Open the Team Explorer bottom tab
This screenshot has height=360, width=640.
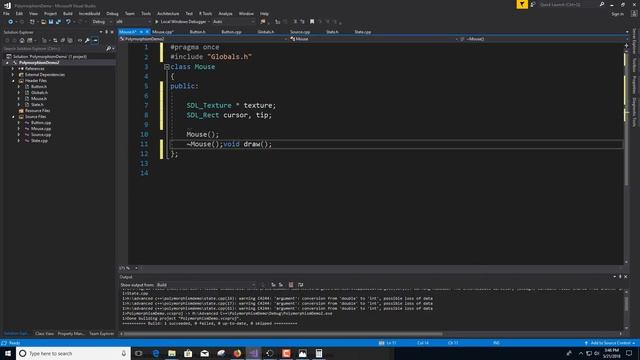pos(101,334)
